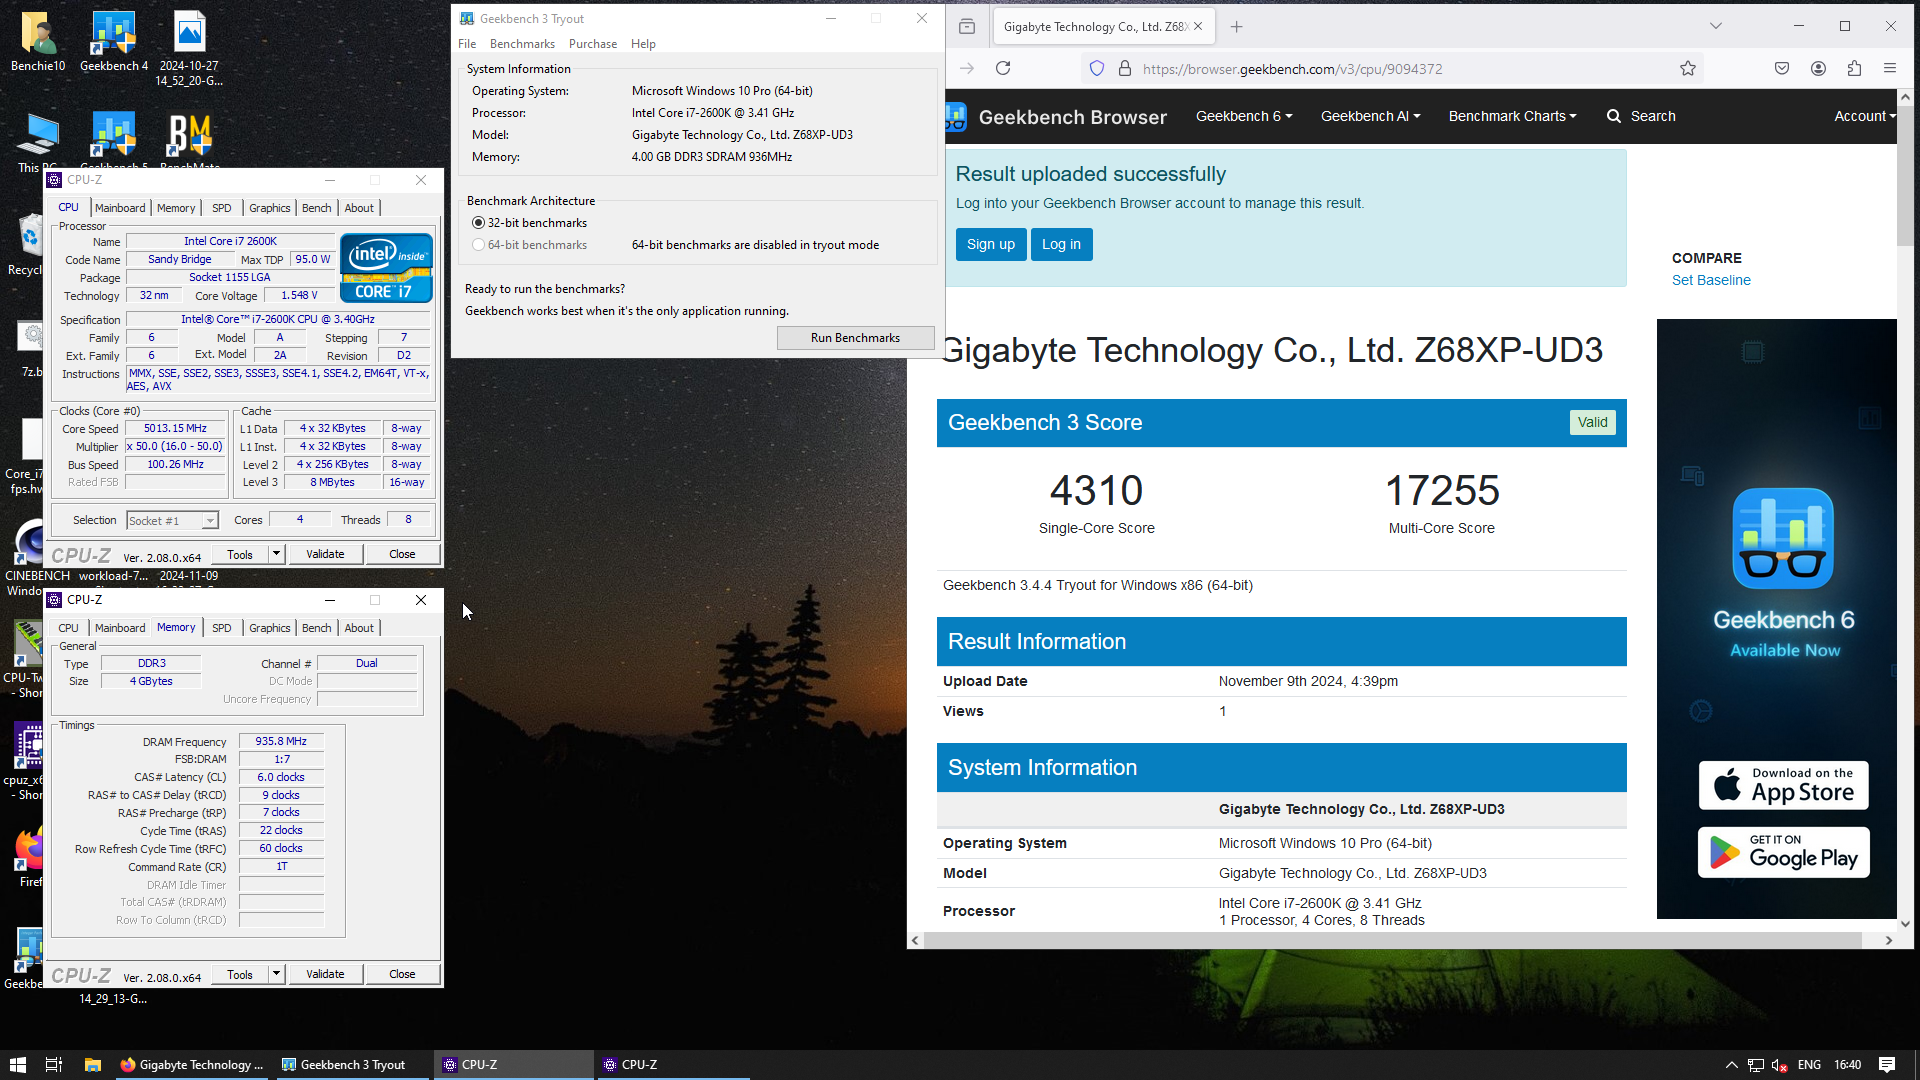Click the site padlock security icon
Image resolution: width=1920 pixels, height=1080 pixels.
tap(1125, 68)
